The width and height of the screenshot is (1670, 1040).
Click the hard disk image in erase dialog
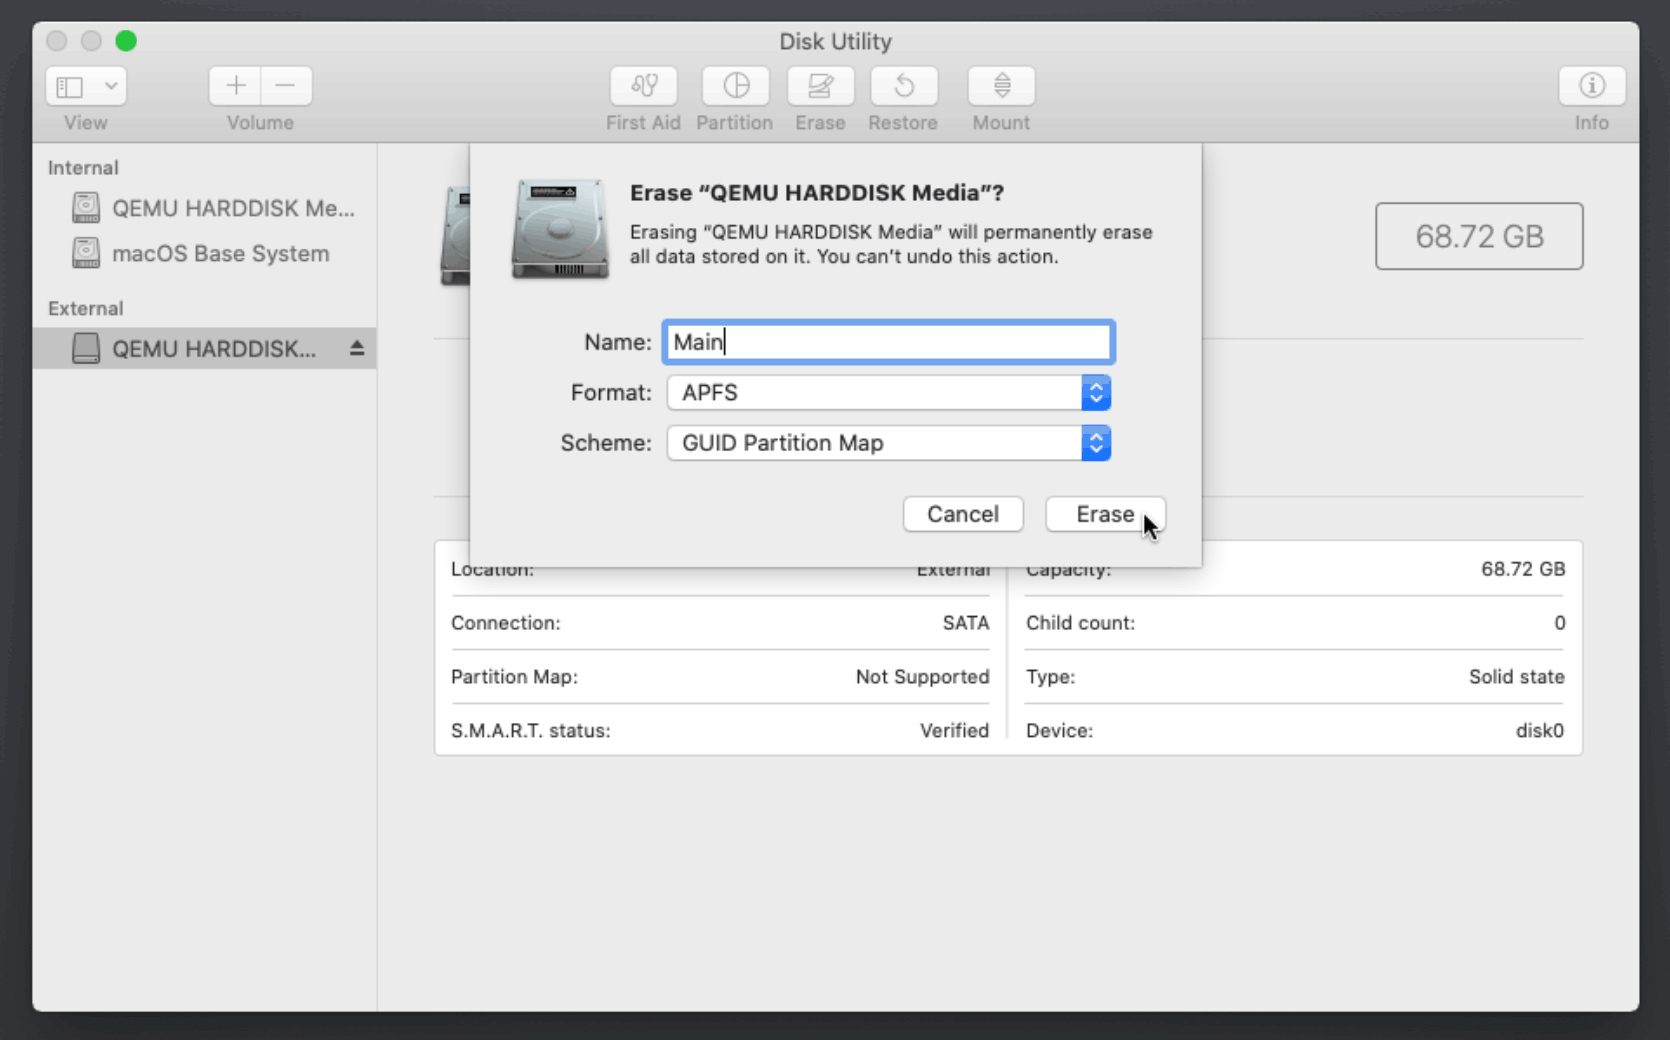tap(560, 229)
